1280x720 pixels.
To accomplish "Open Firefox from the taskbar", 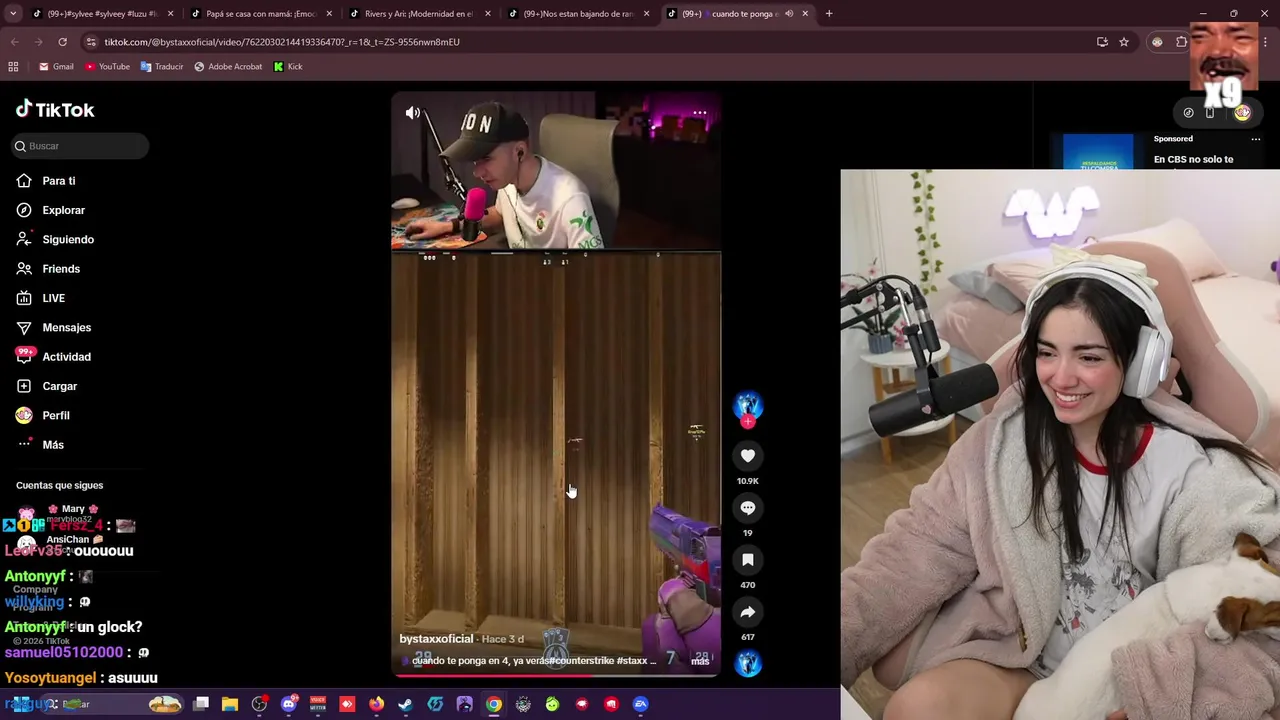I will (x=376, y=704).
